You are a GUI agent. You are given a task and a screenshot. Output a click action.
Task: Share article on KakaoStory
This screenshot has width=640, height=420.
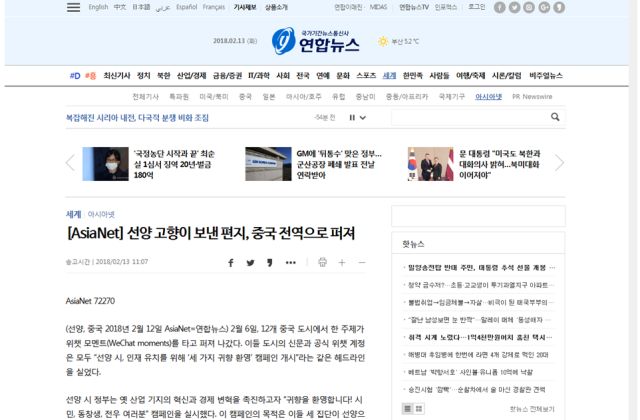click(x=269, y=262)
